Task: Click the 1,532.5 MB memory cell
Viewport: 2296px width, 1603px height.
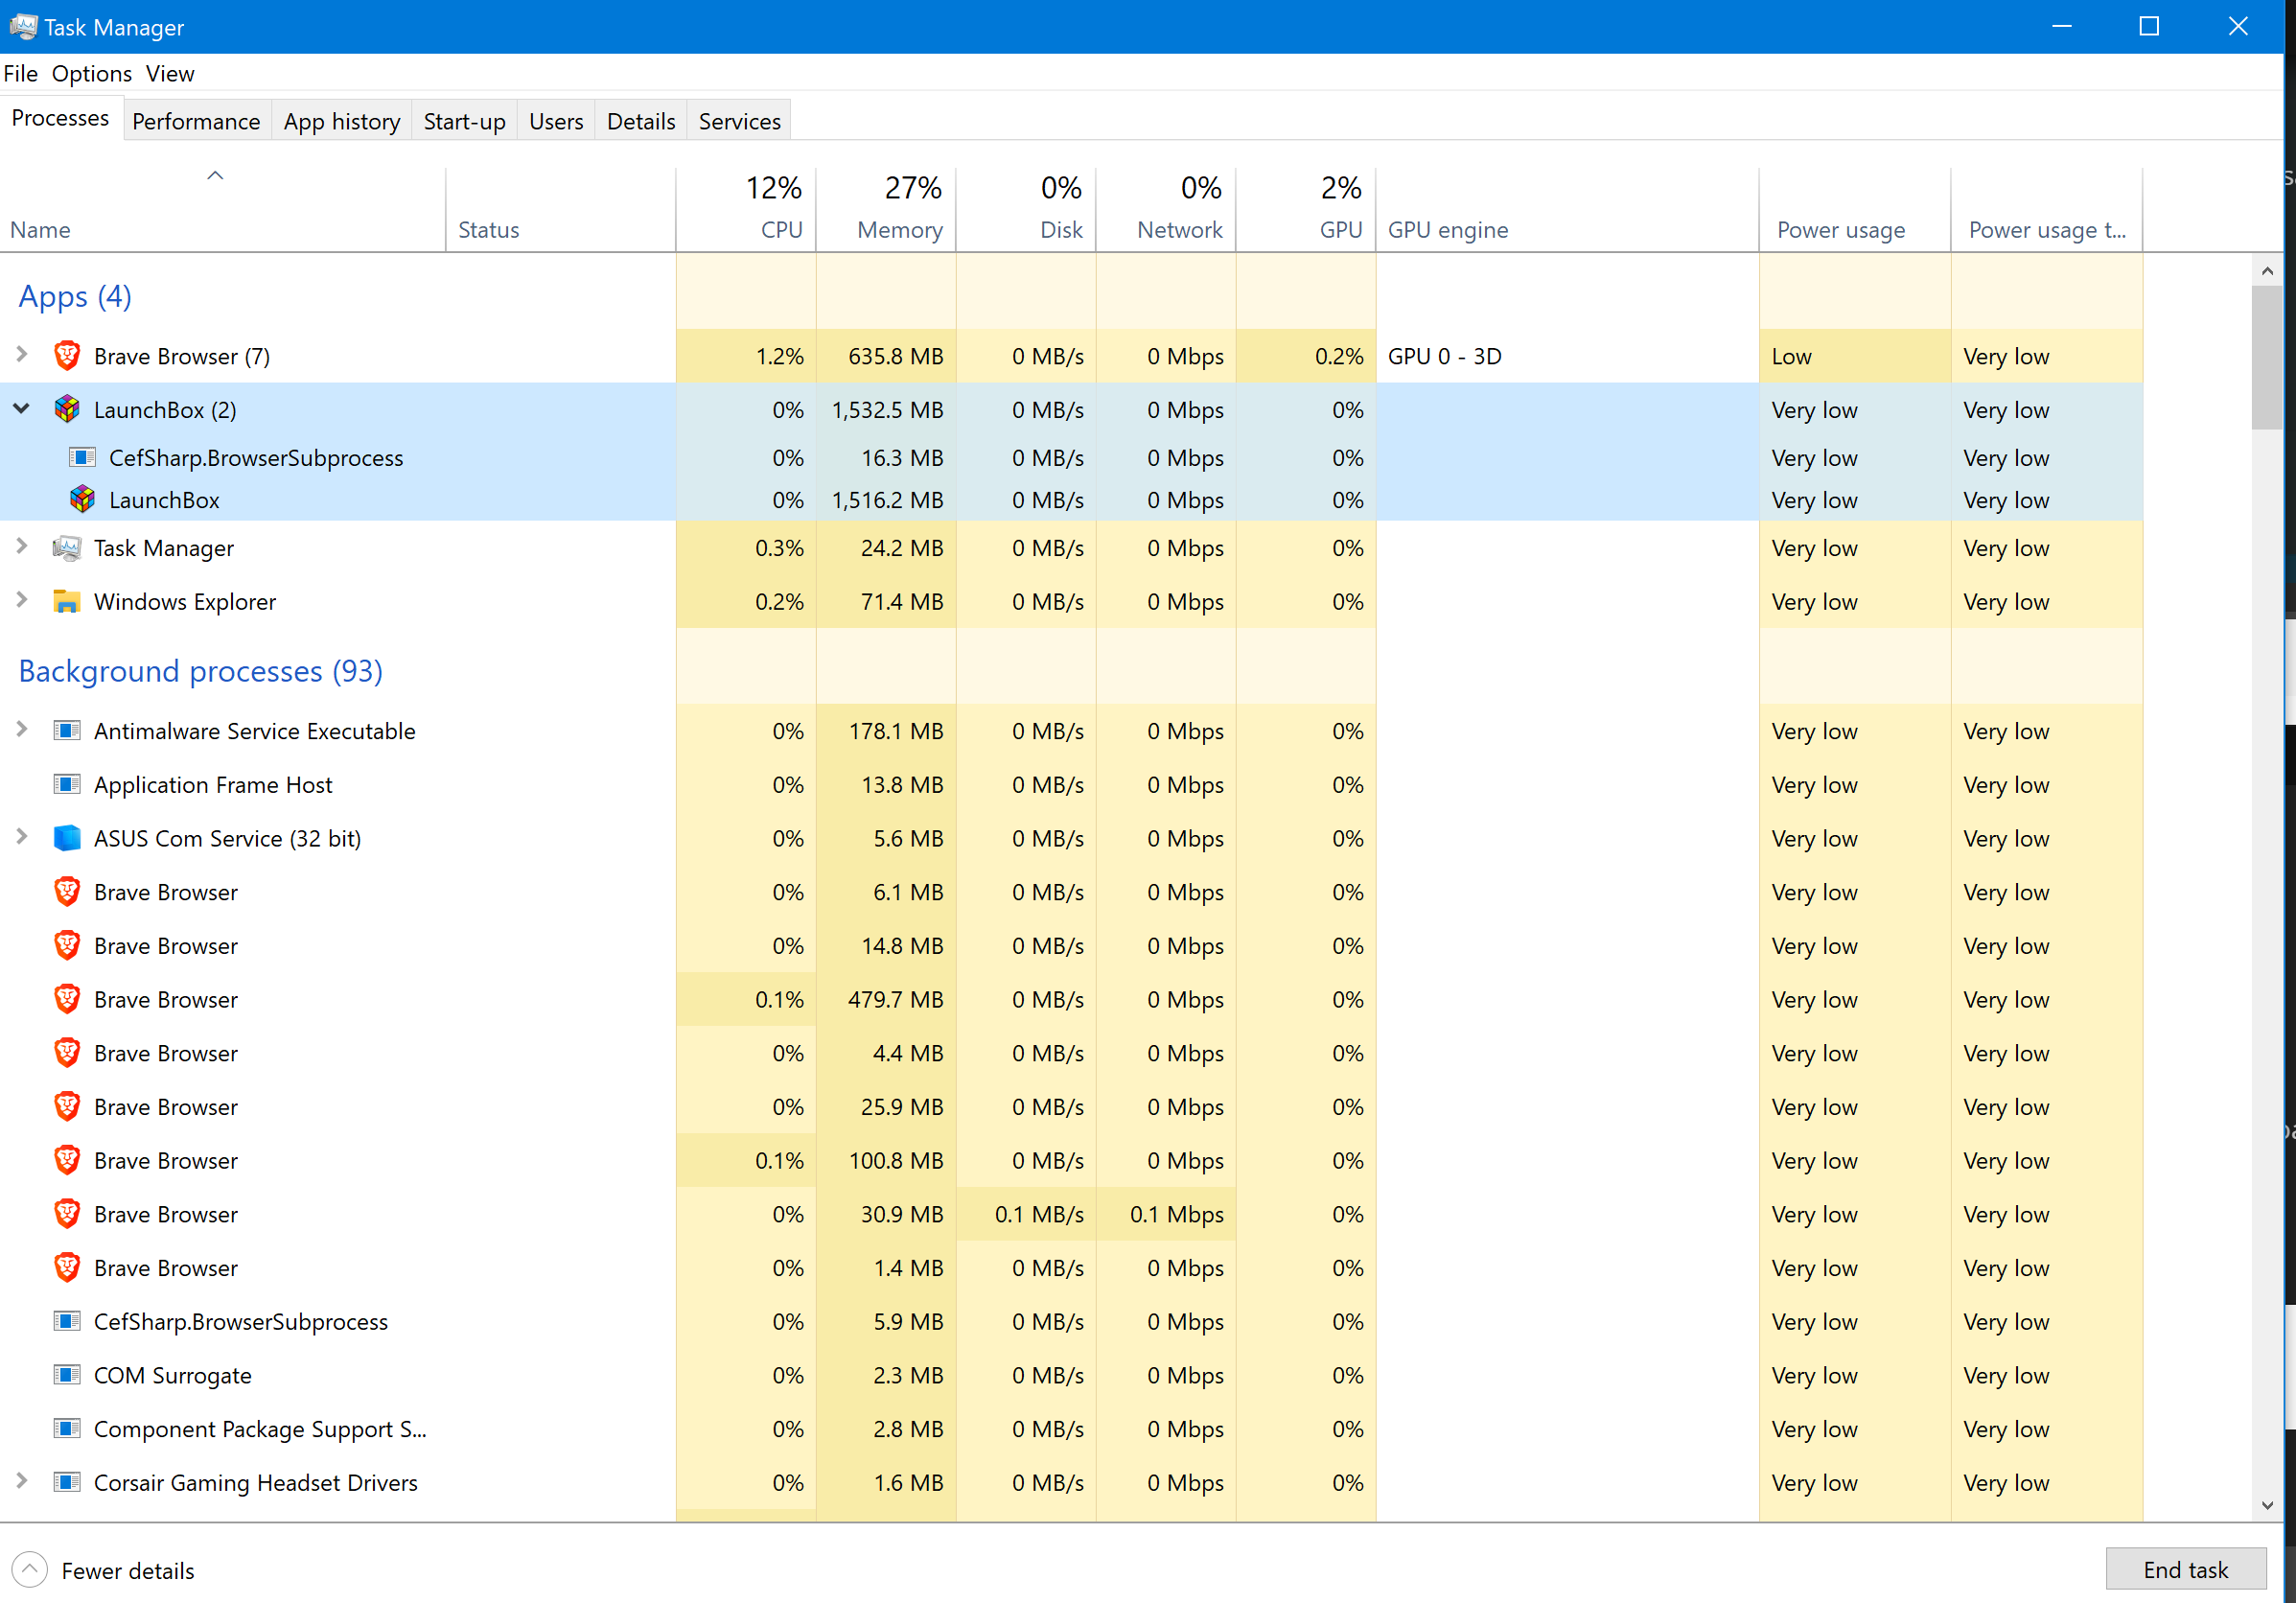Action: pos(887,410)
